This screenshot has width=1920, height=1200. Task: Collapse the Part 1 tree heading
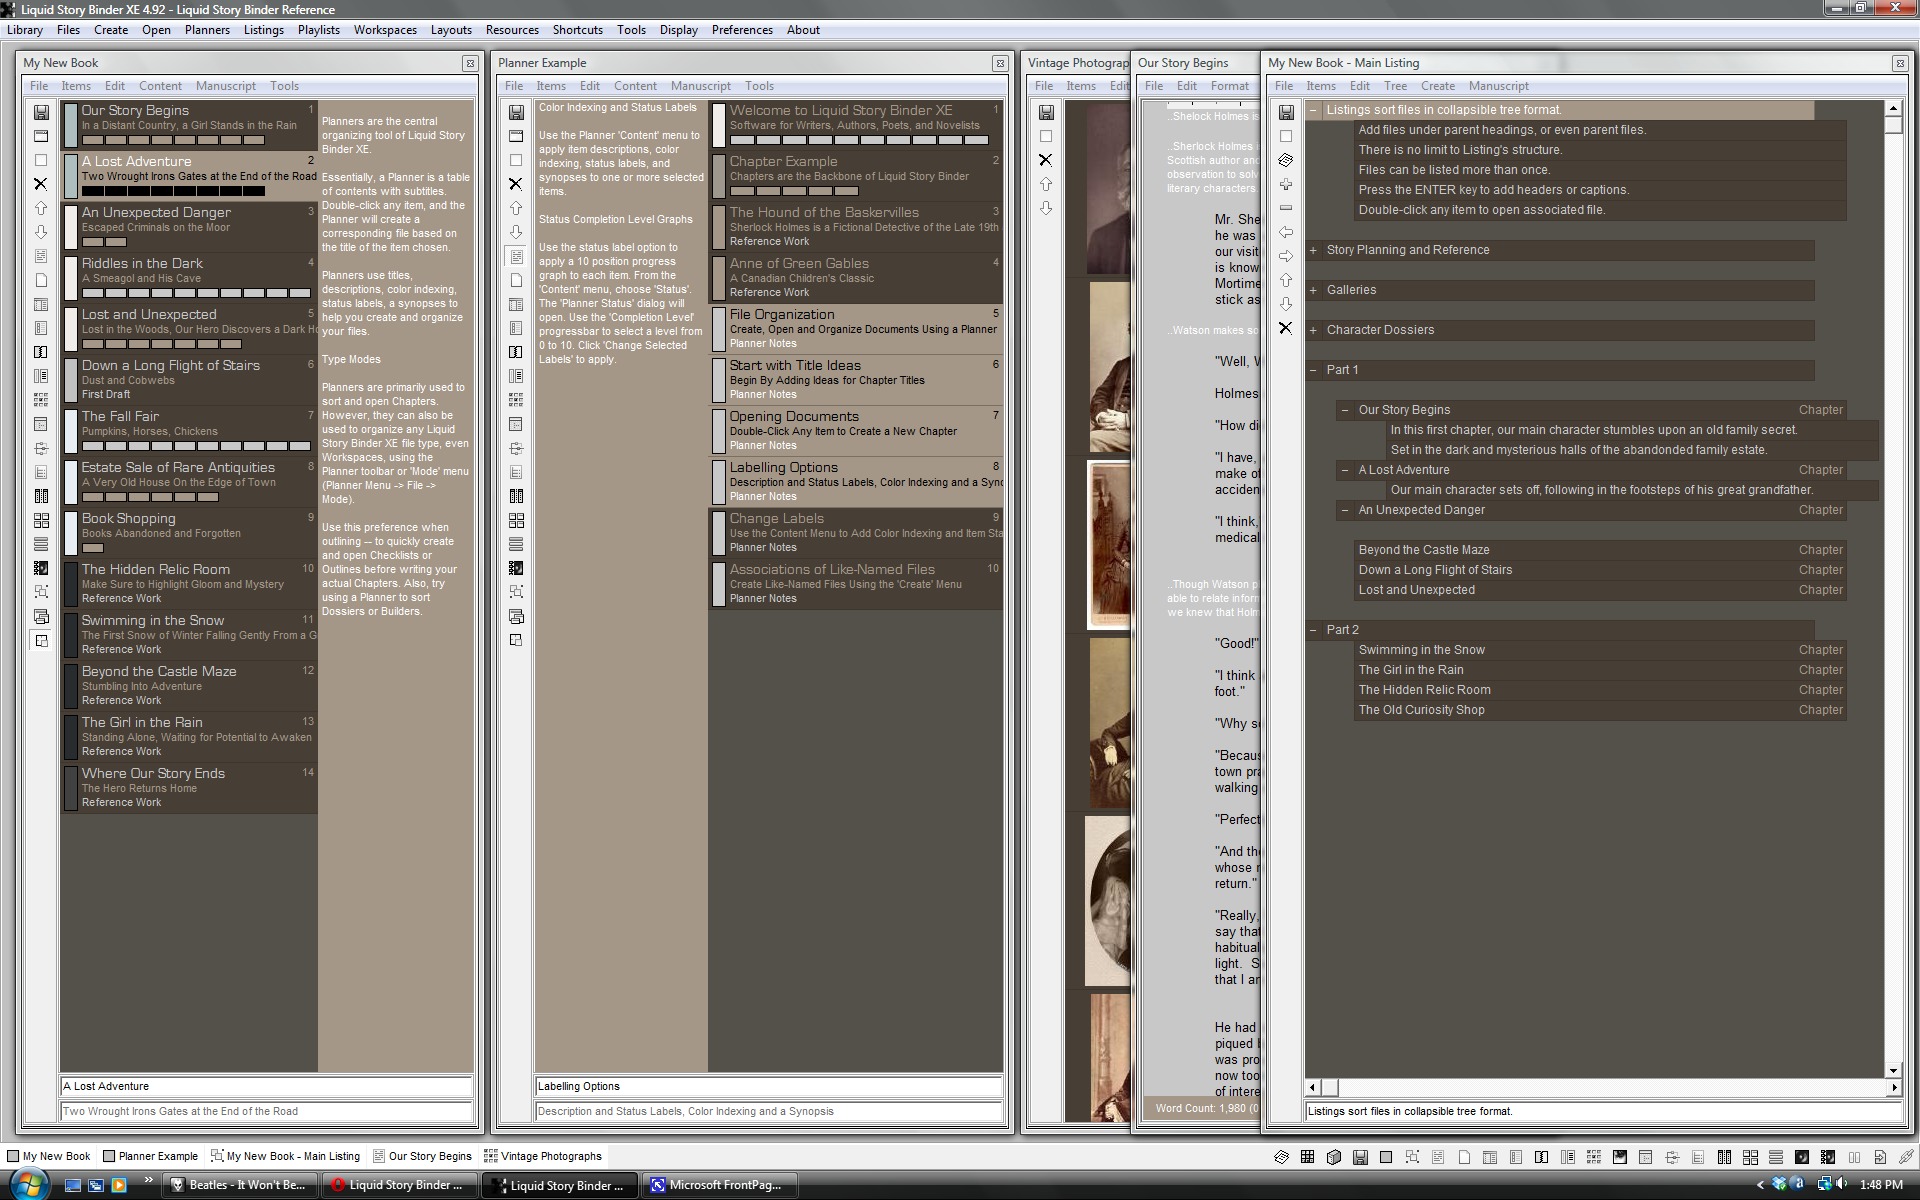(1313, 370)
